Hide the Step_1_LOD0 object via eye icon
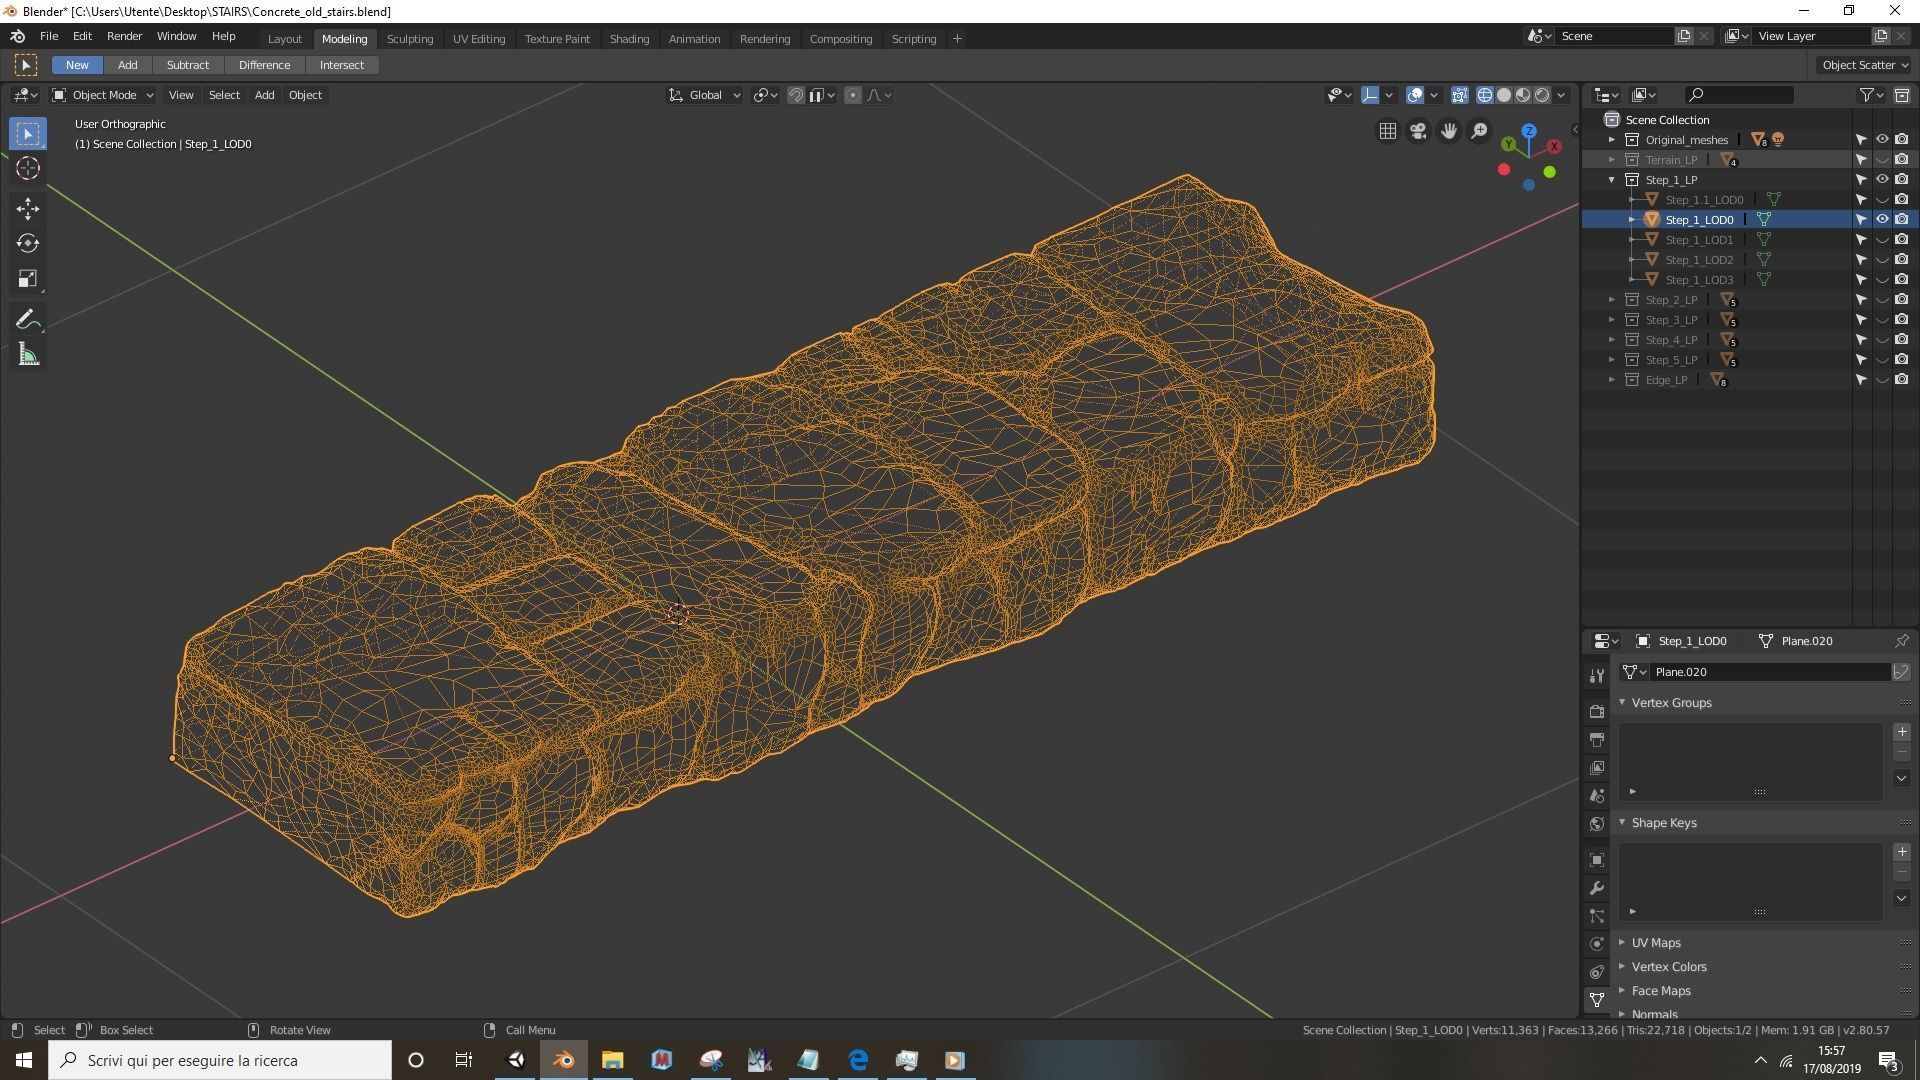 [x=1881, y=220]
